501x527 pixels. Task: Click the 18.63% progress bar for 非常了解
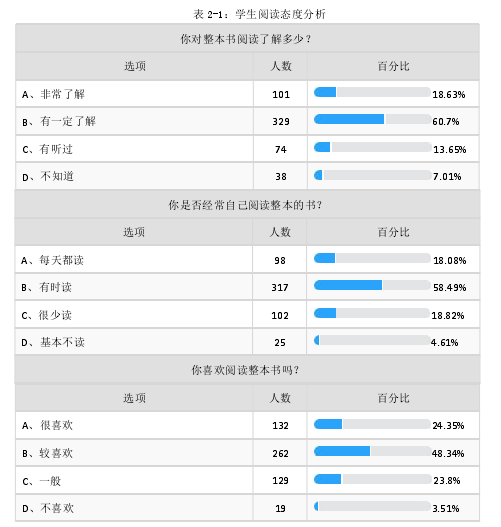pyautogui.click(x=372, y=92)
